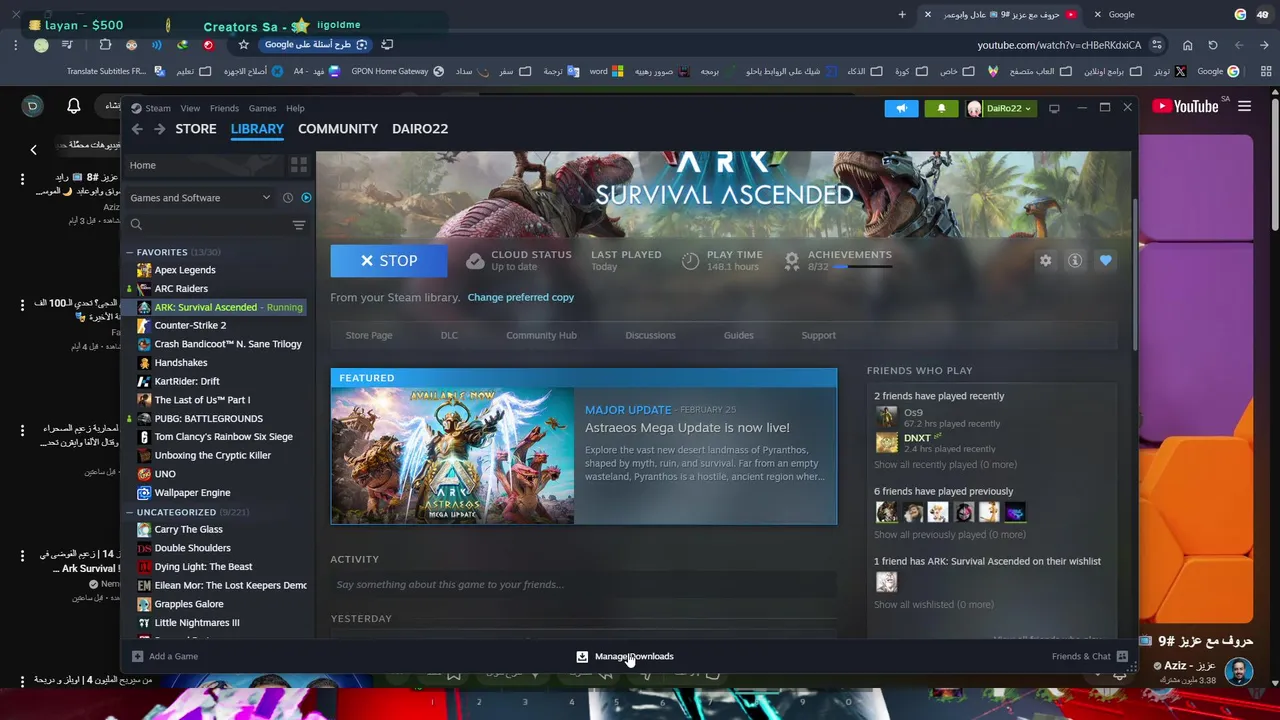Open friend DNXT profile avatar
Viewport: 1280px width, 720px height.
(886, 443)
